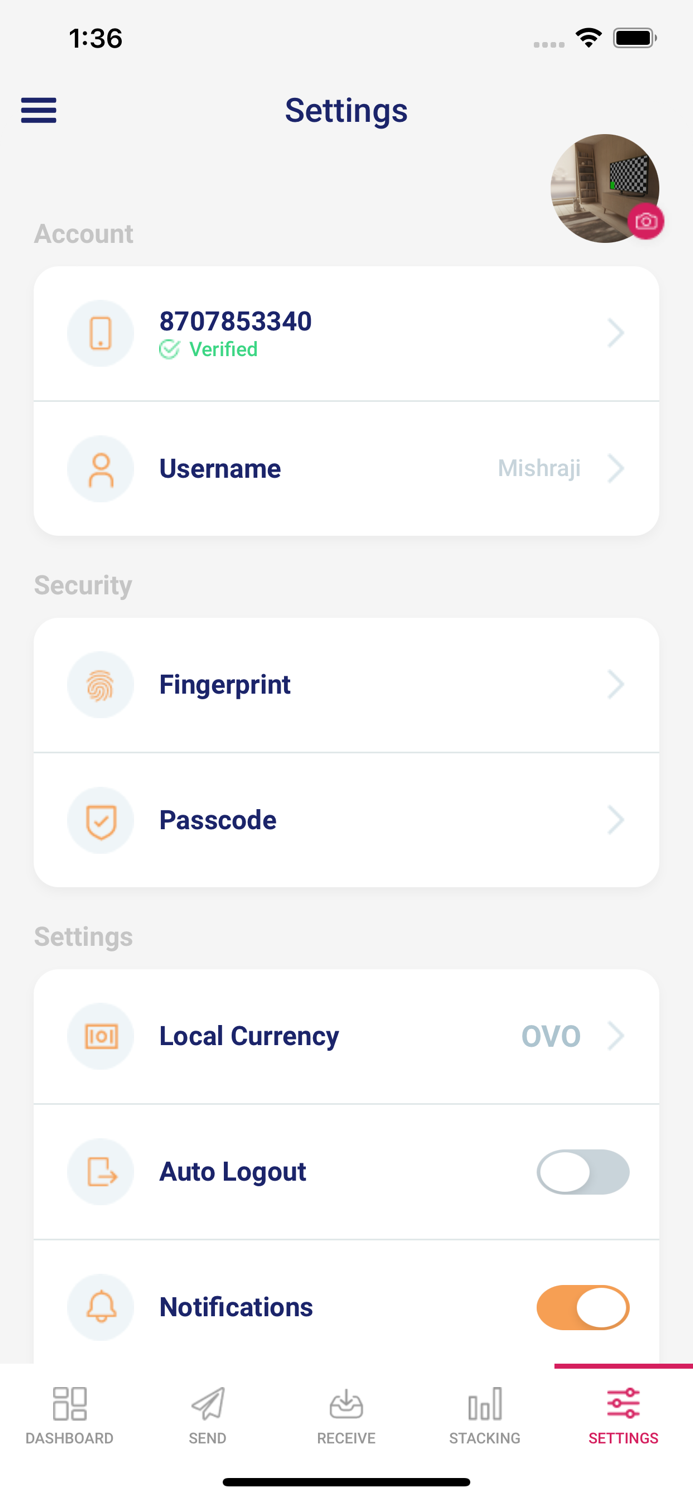The image size is (693, 1500).
Task: Tap the Auto Logout exit icon
Action: point(100,1172)
